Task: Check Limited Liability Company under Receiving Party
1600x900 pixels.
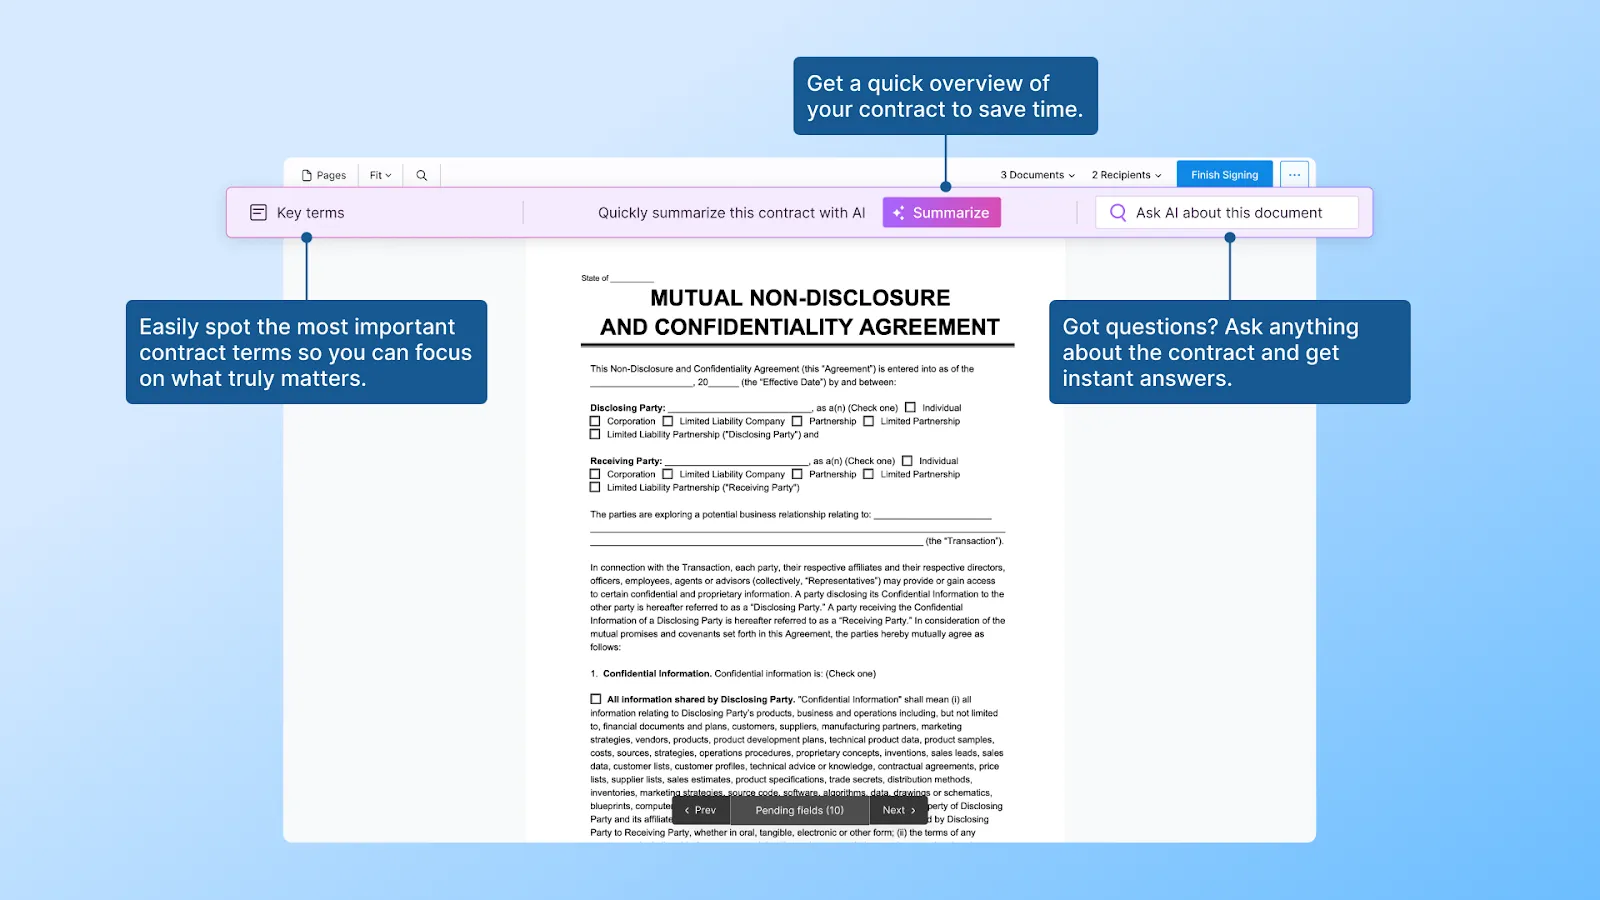Action: click(668, 474)
